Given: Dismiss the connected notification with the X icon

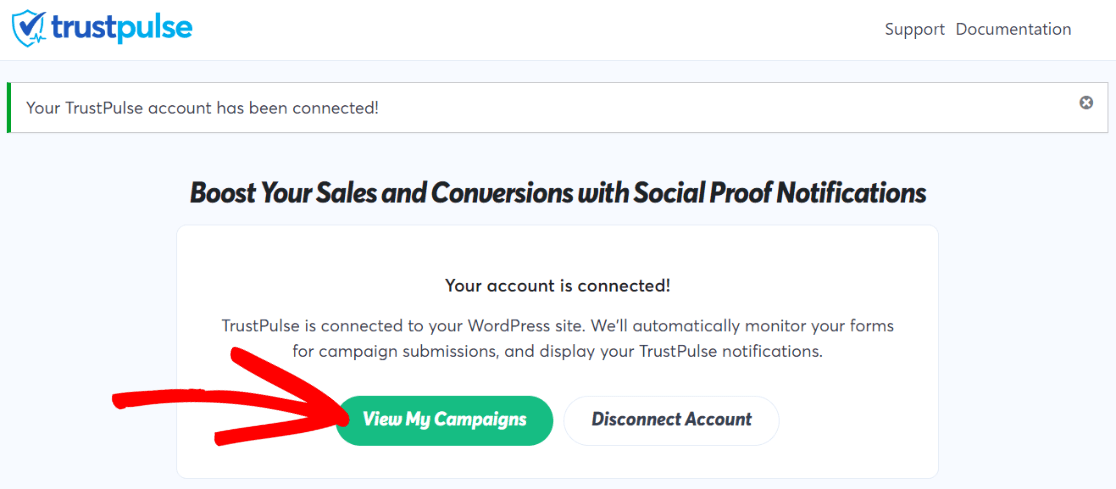Looking at the screenshot, I should coord(1086,103).
